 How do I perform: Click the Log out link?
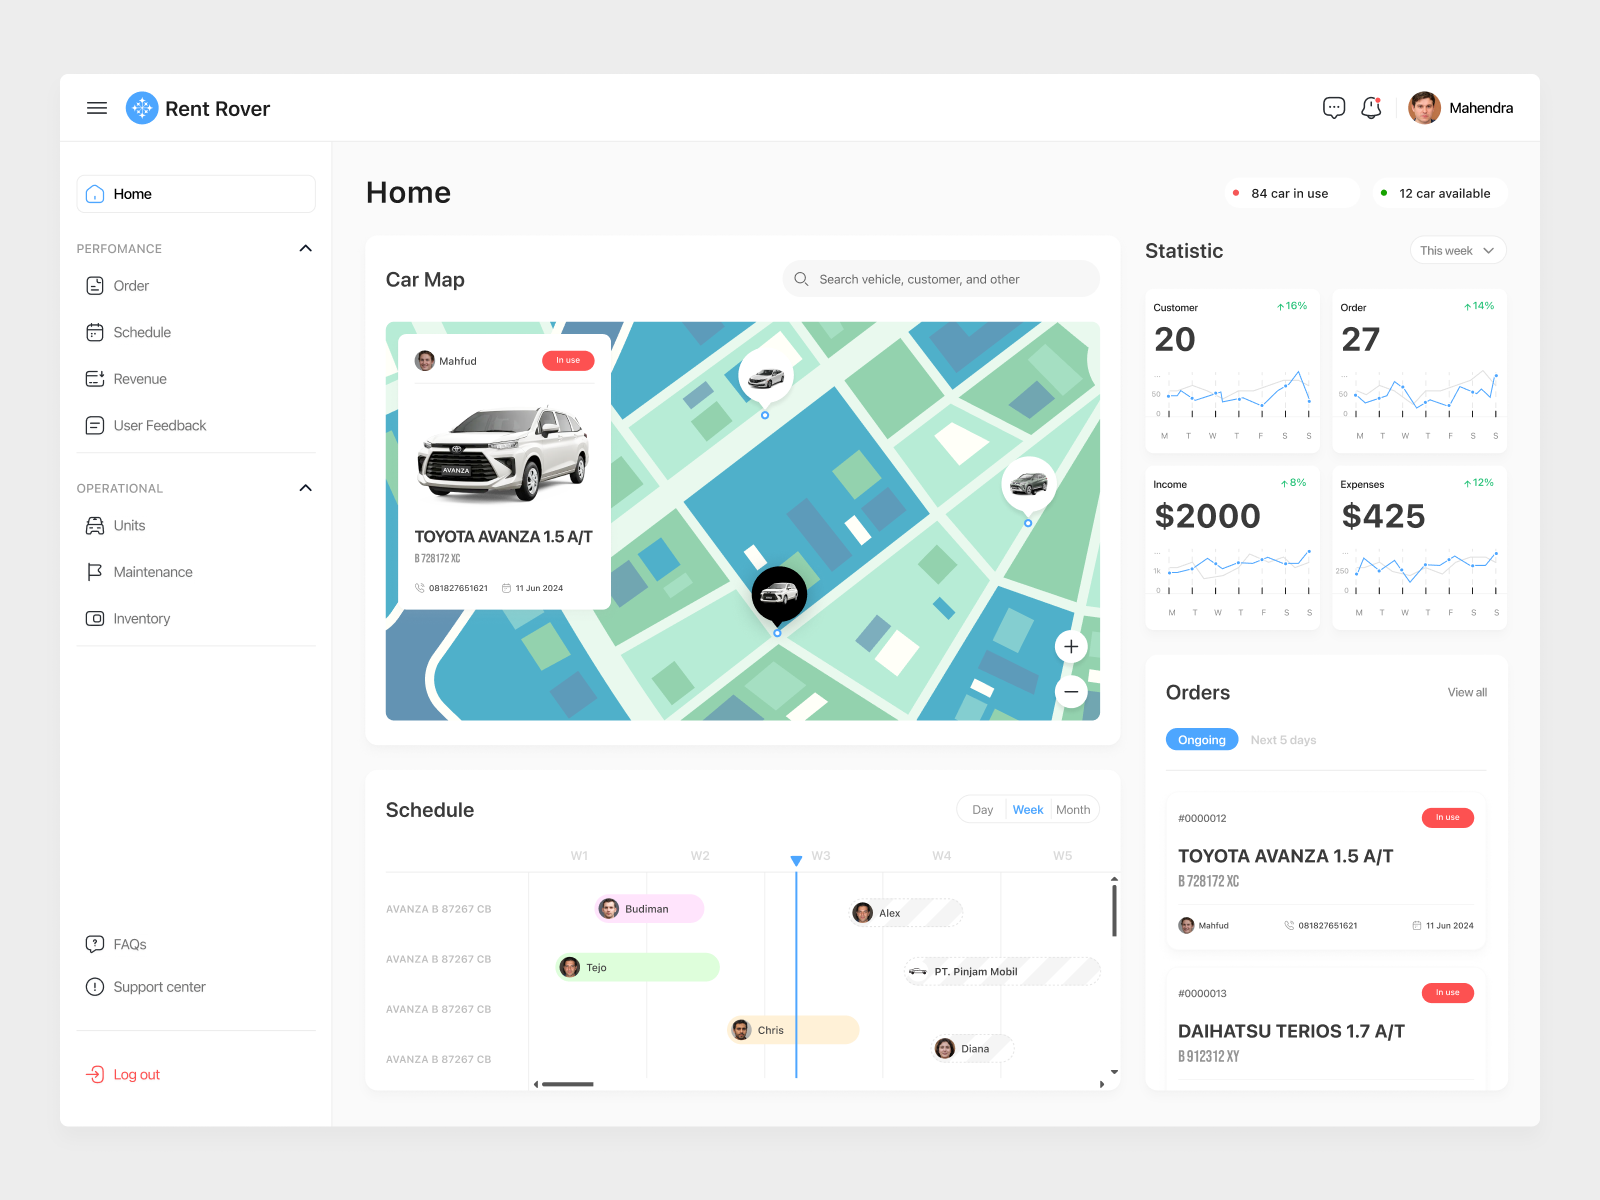point(136,1074)
